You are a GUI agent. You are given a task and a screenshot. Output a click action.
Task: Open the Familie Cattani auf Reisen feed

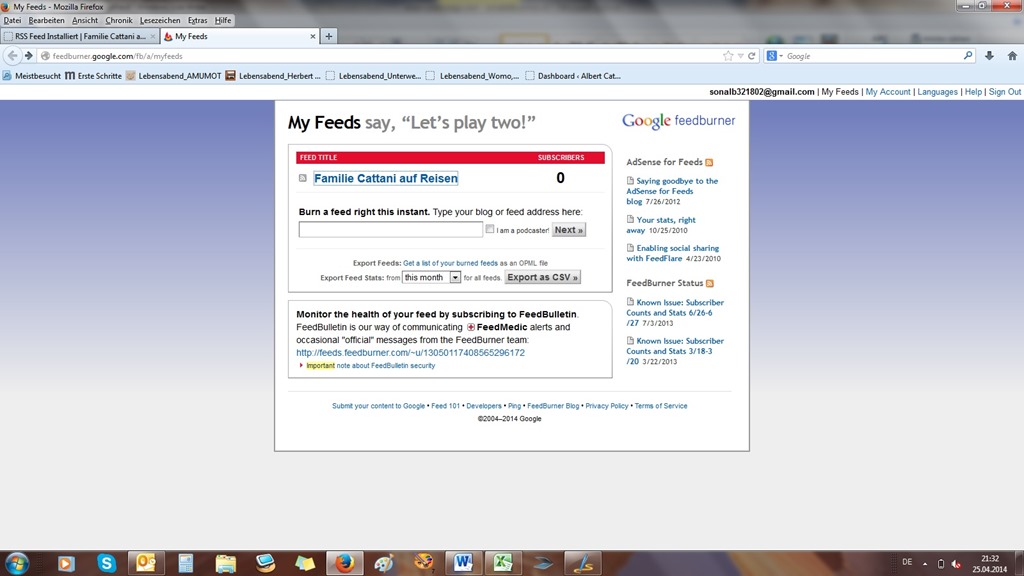(385, 179)
